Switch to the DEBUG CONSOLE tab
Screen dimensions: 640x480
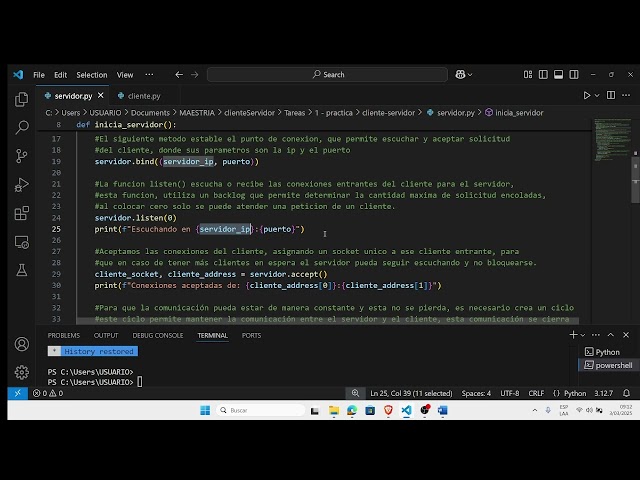pos(158,335)
